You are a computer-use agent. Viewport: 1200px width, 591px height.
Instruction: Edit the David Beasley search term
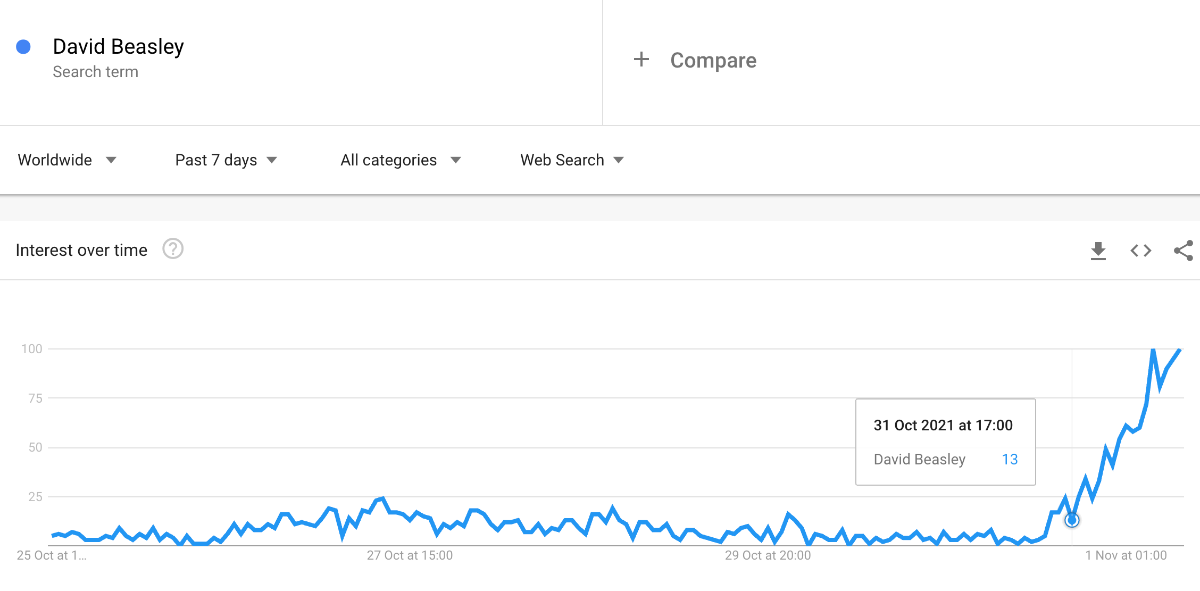118,47
